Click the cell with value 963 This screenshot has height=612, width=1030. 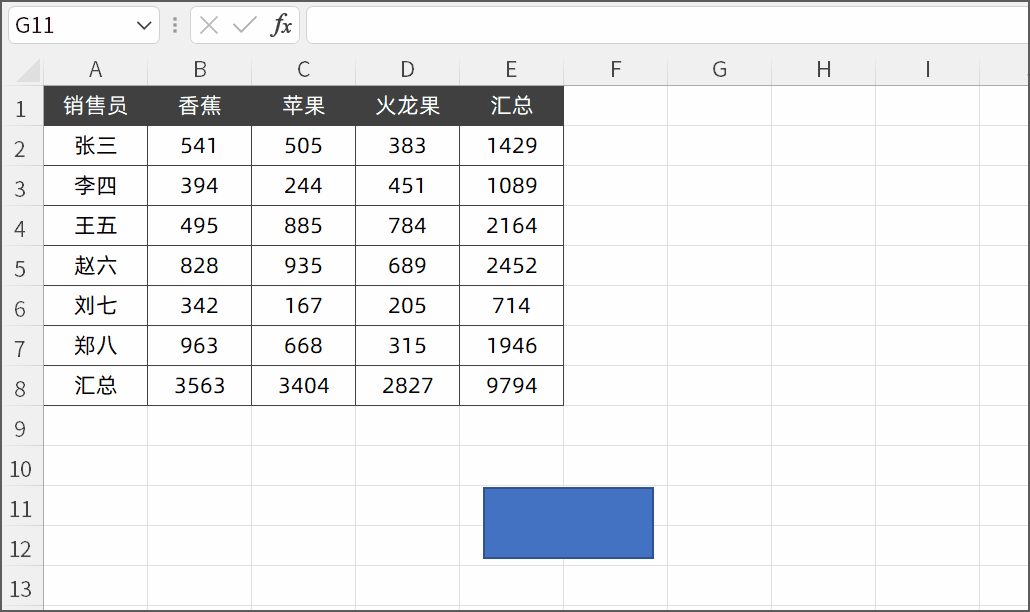tap(199, 346)
